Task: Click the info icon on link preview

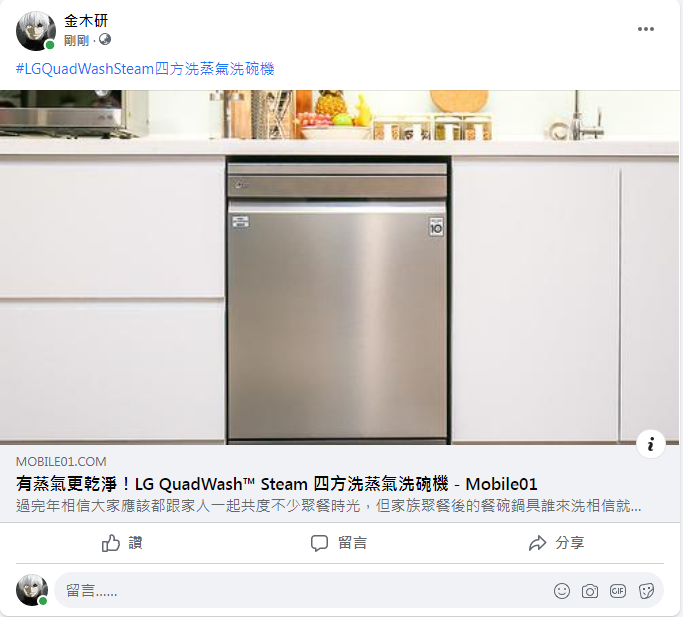Action: (x=650, y=444)
